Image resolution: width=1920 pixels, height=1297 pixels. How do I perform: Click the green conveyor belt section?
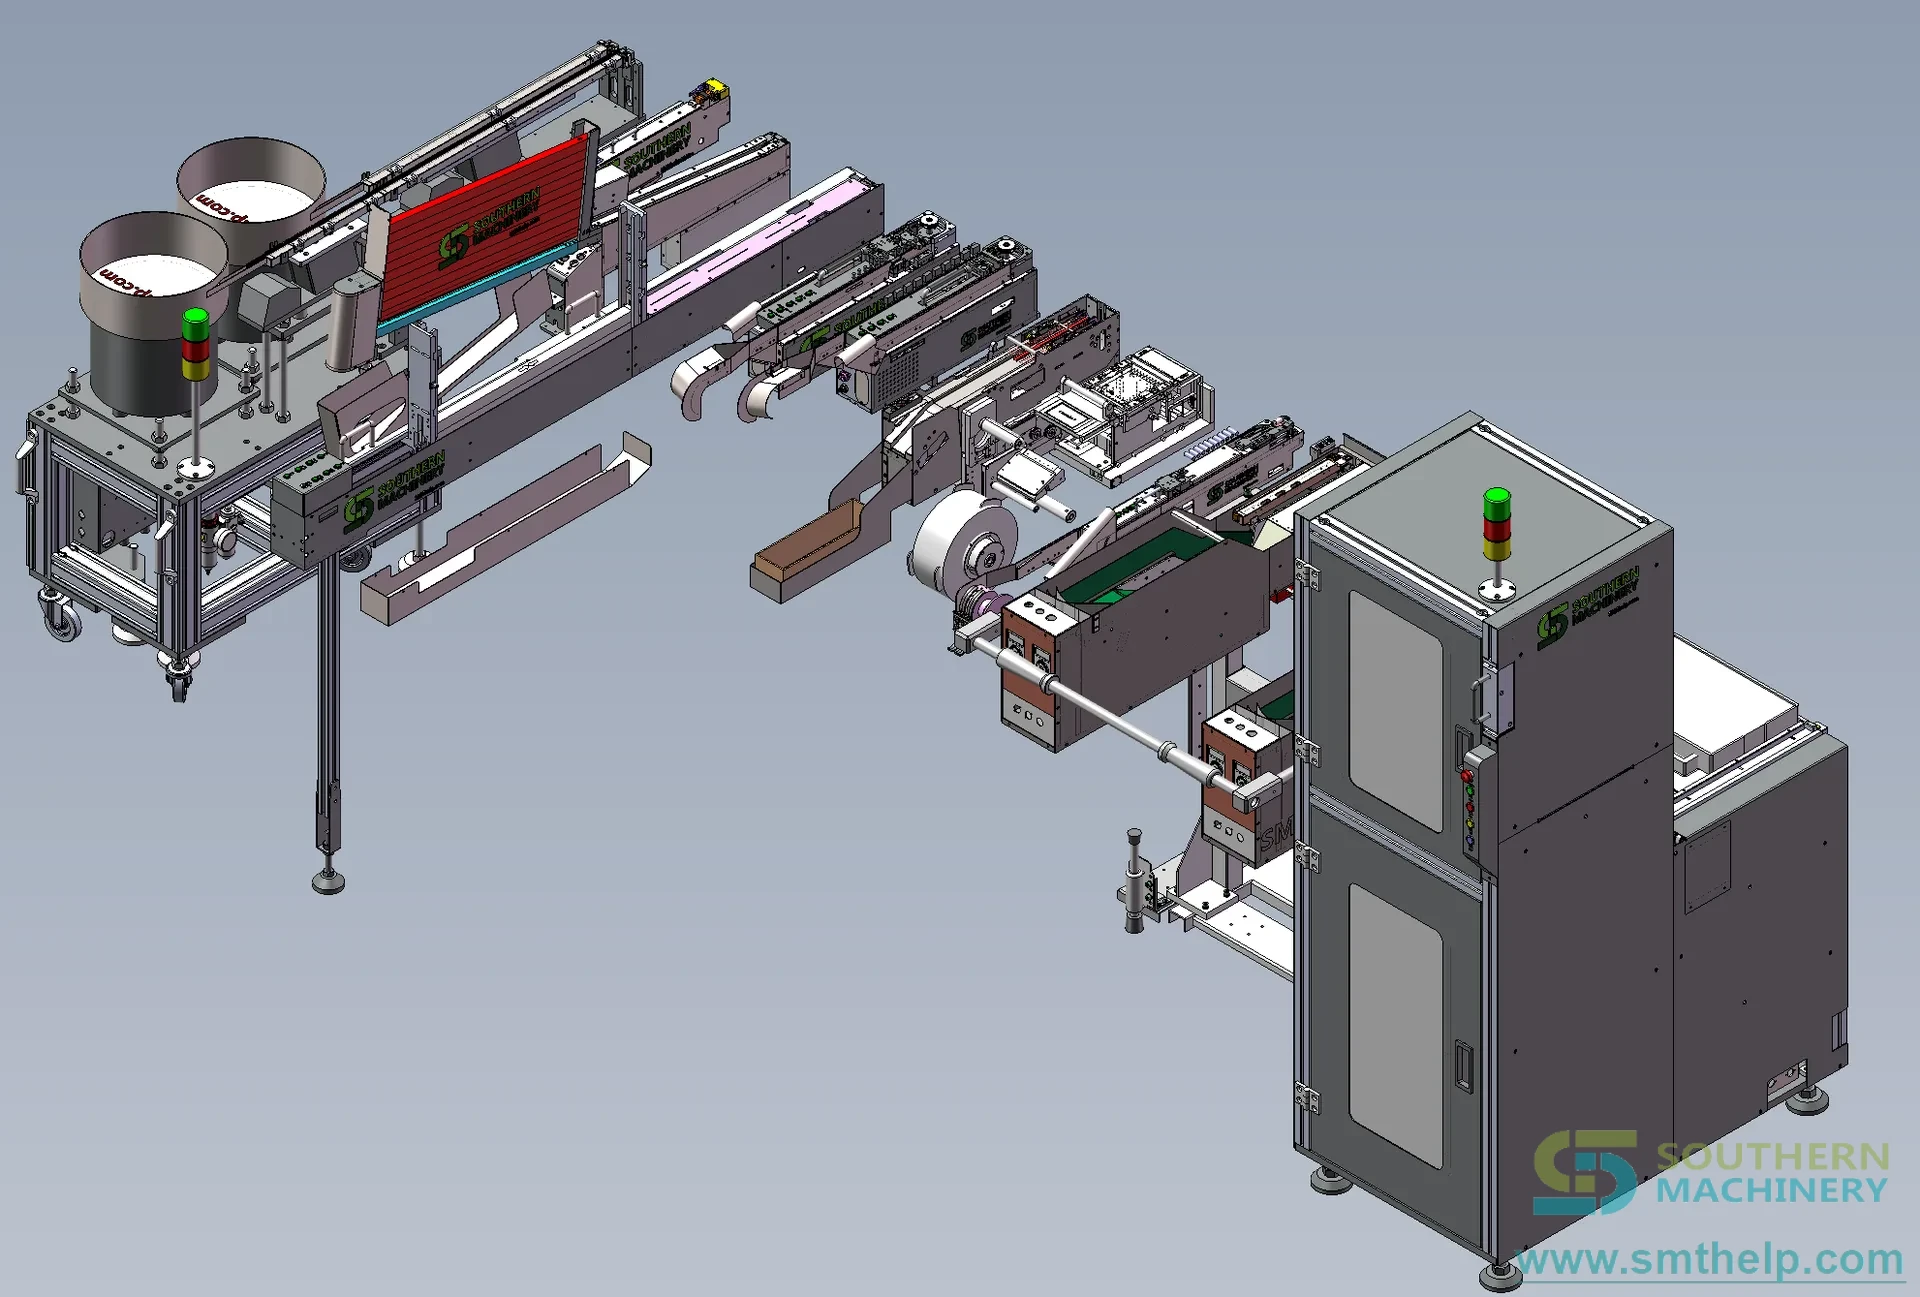pyautogui.click(x=1138, y=568)
